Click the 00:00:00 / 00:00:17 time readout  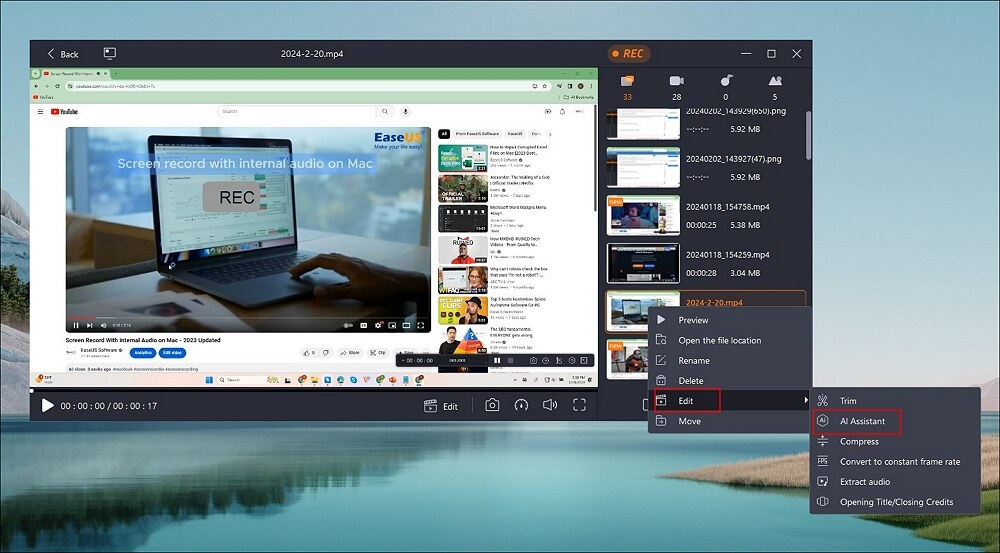108,406
